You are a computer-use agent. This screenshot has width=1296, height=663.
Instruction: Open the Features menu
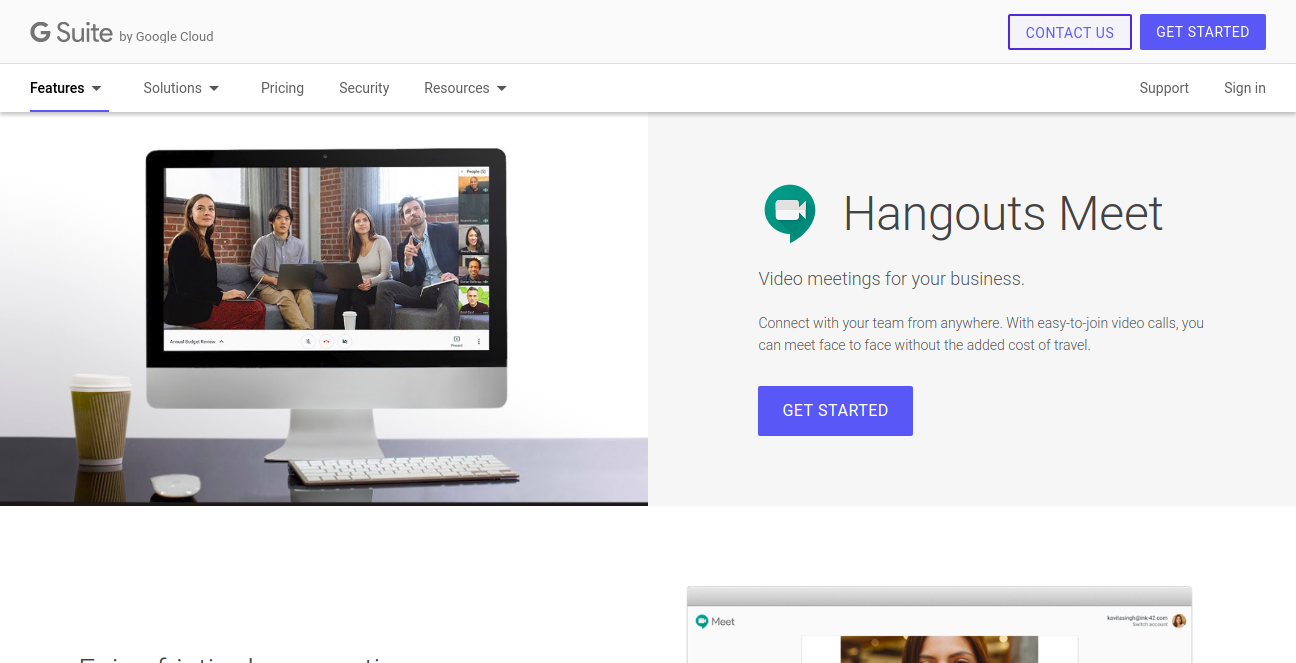click(x=66, y=88)
